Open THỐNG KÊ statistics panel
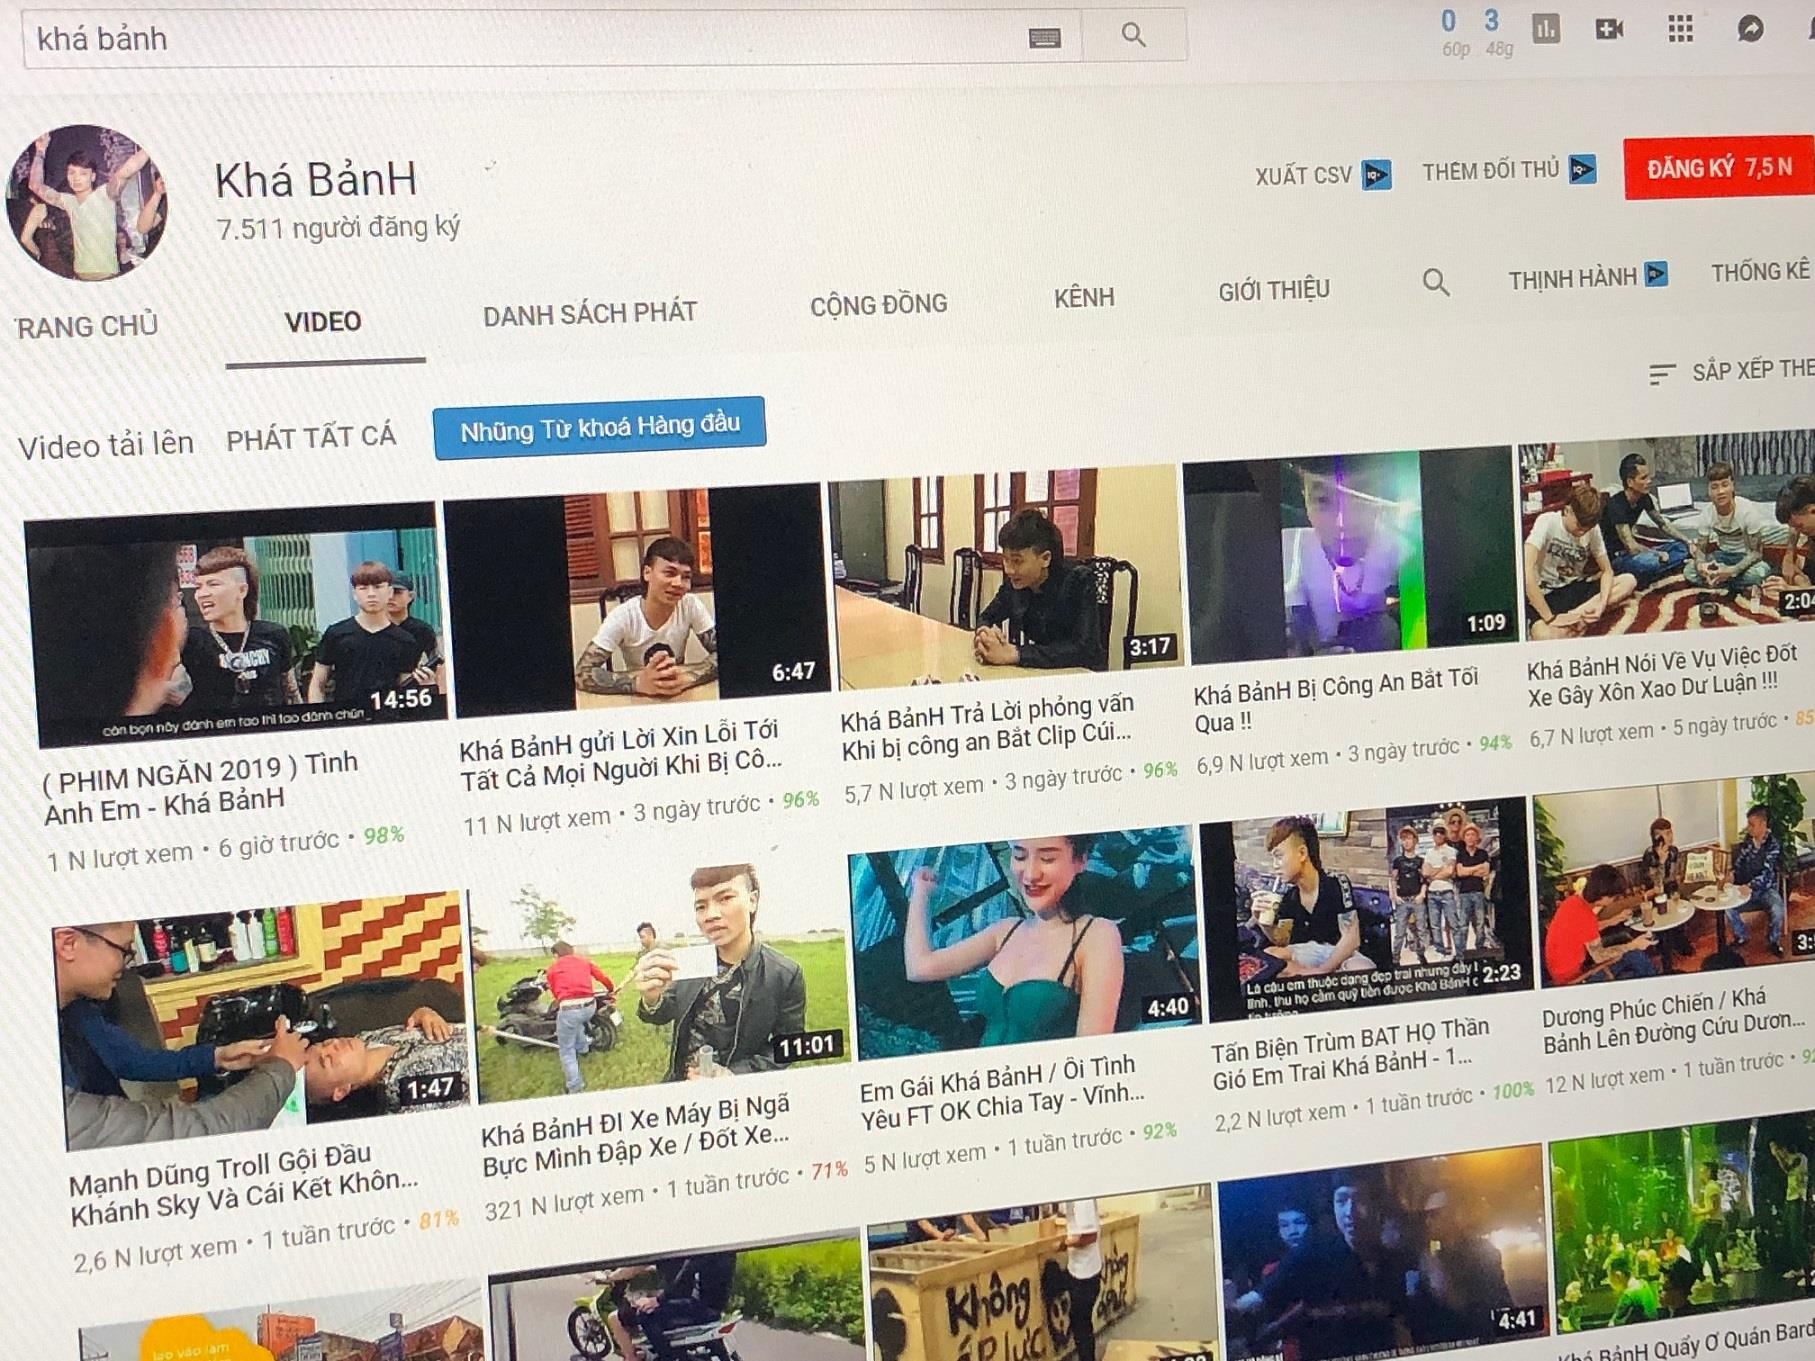This screenshot has width=1815, height=1361. coord(1762,272)
